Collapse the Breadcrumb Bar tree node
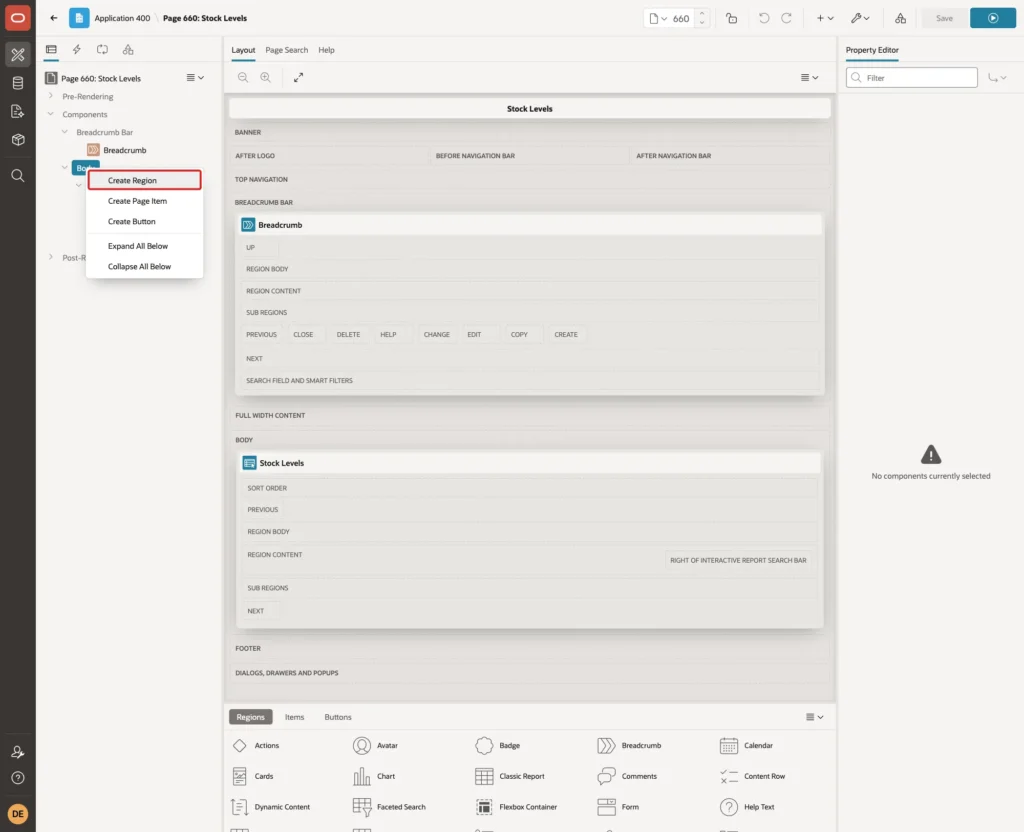Image resolution: width=1024 pixels, height=832 pixels. click(x=65, y=132)
